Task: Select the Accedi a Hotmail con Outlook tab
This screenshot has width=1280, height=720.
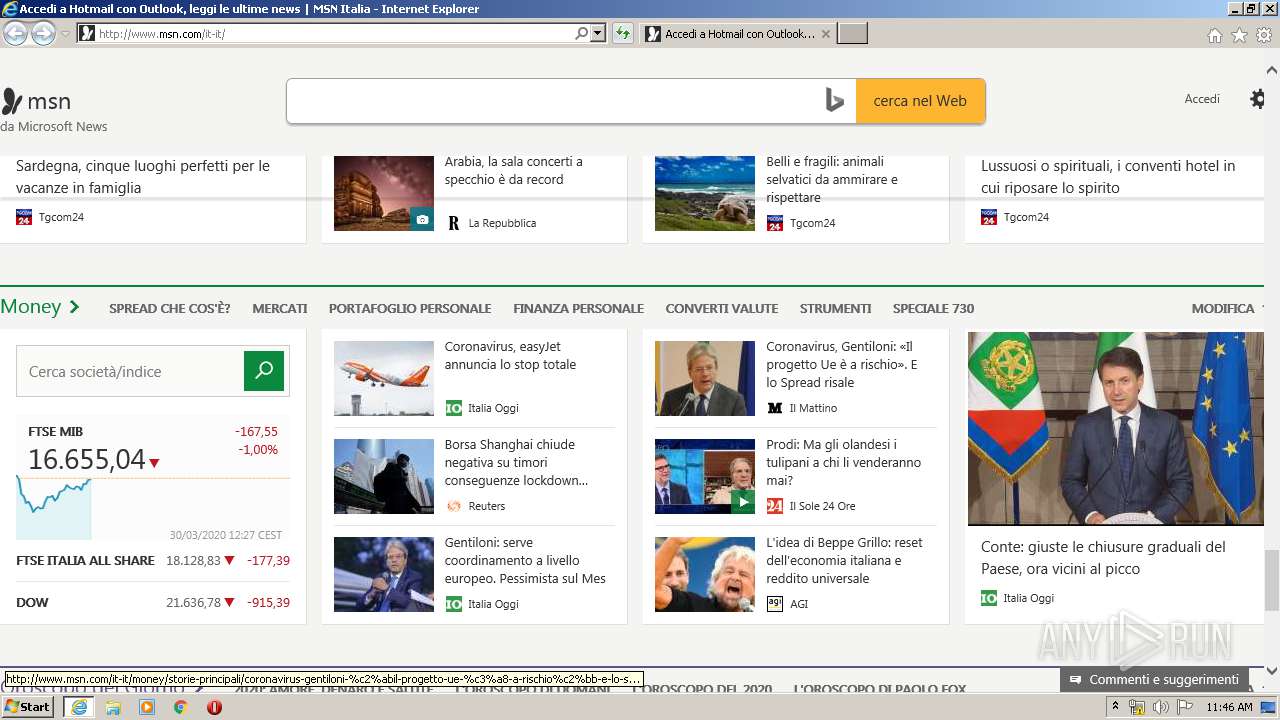Action: pos(738,34)
